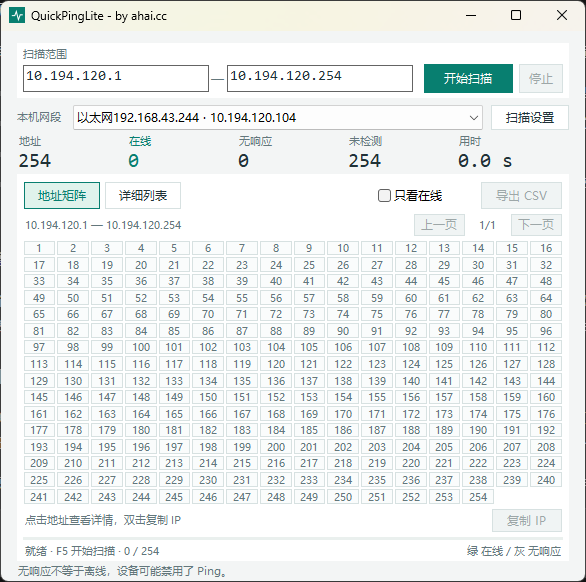Click the QuickPingLite app icon in title bar
Image resolution: width=586 pixels, height=582 pixels.
17,16
